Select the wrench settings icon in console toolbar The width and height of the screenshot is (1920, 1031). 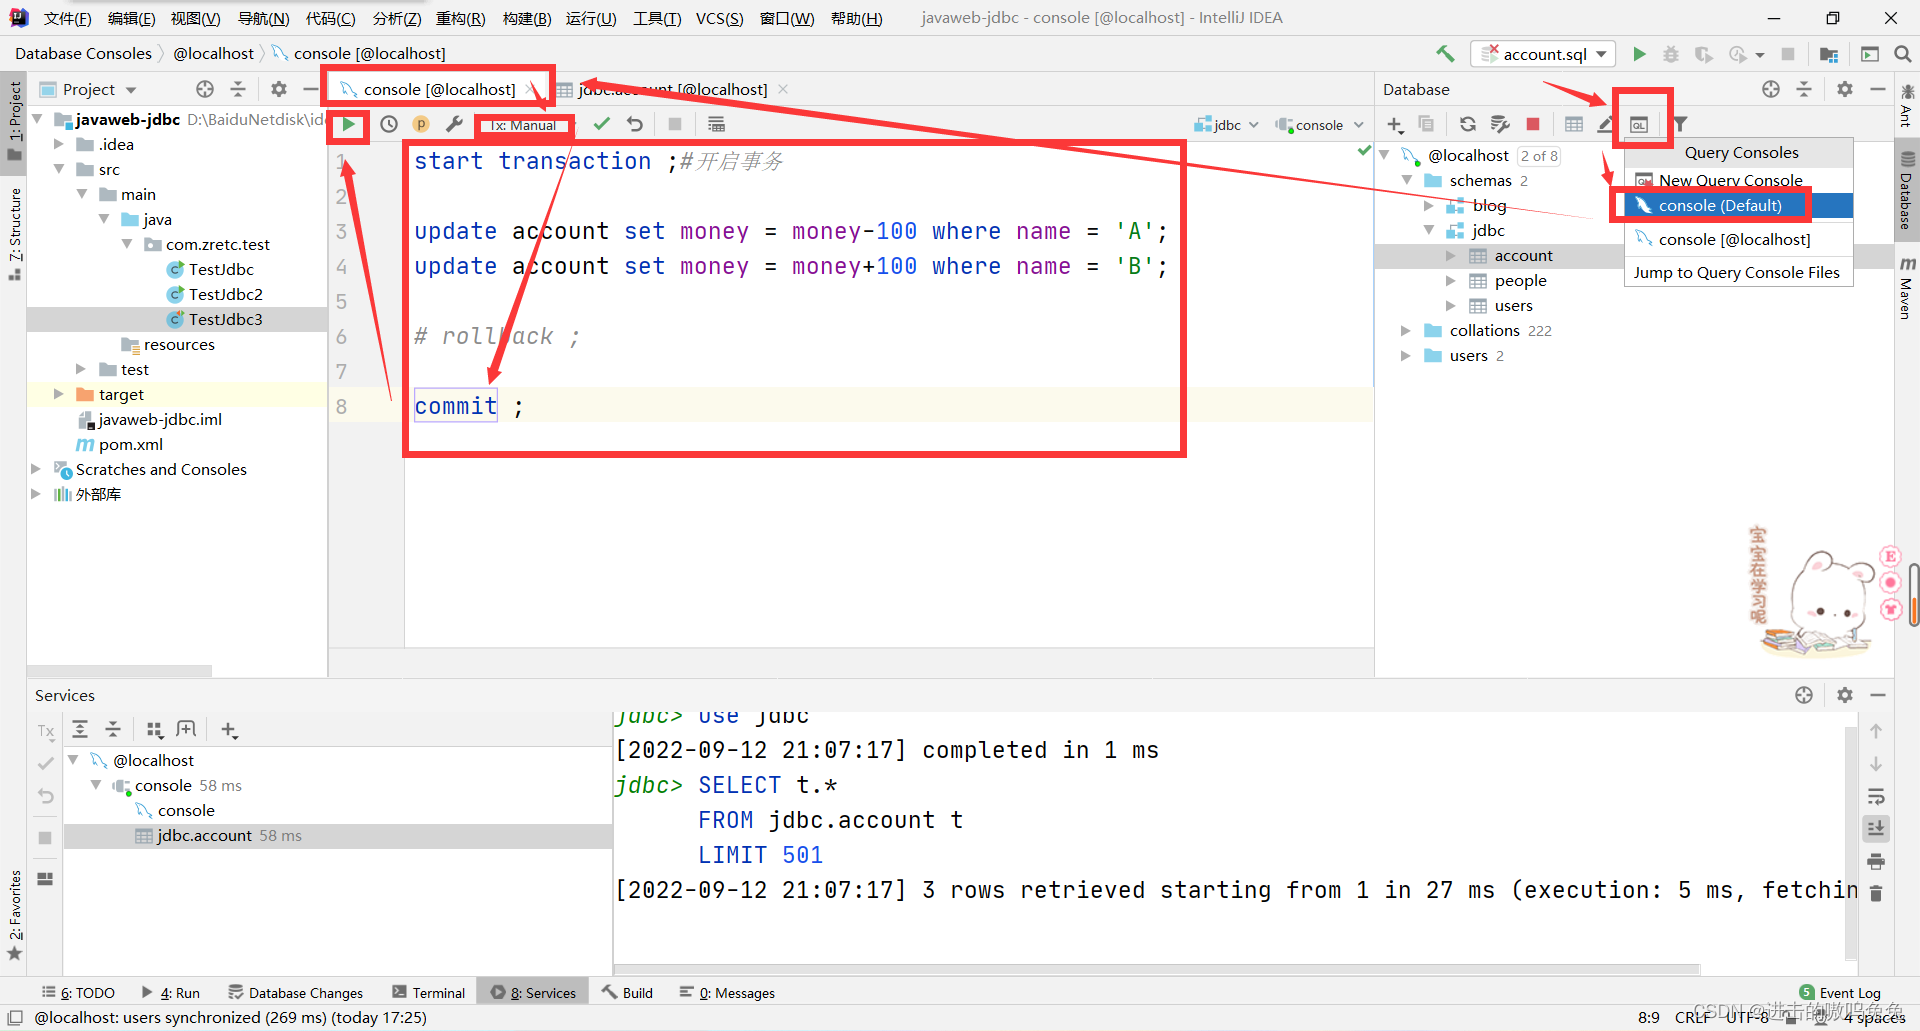point(454,124)
